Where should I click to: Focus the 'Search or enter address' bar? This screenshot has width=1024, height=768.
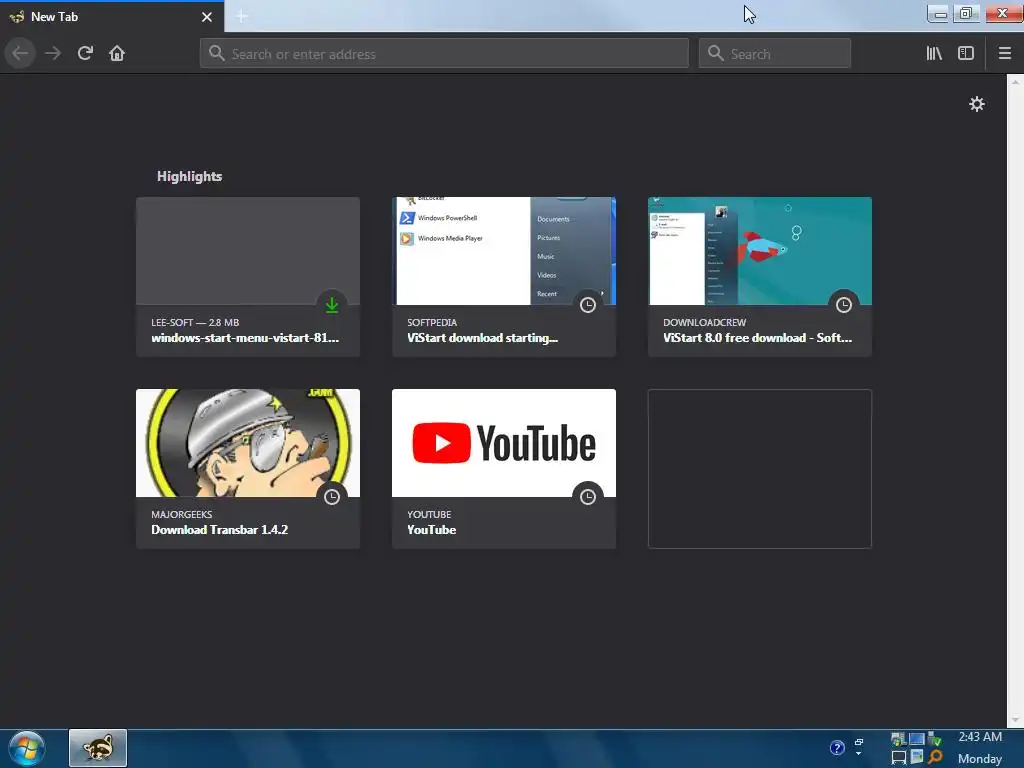click(x=444, y=54)
